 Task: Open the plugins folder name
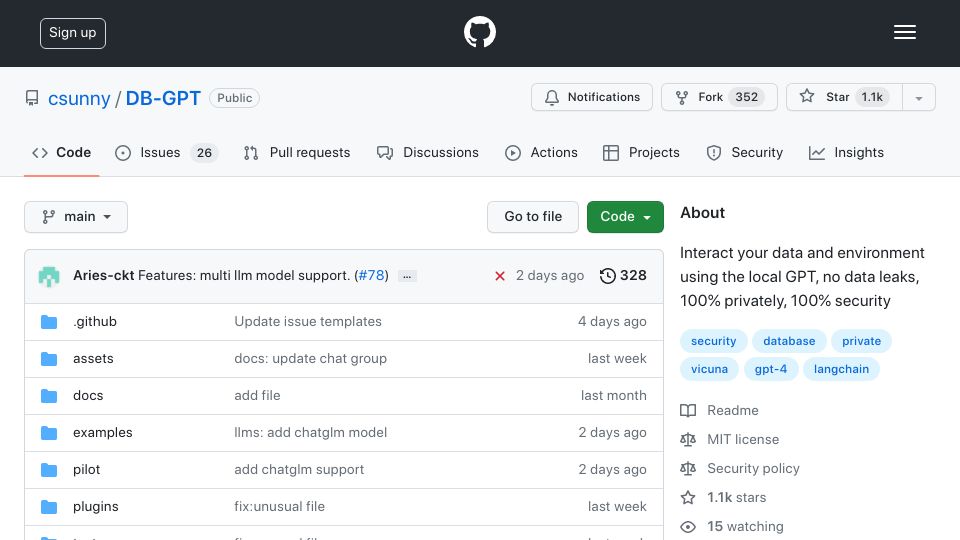coord(96,507)
